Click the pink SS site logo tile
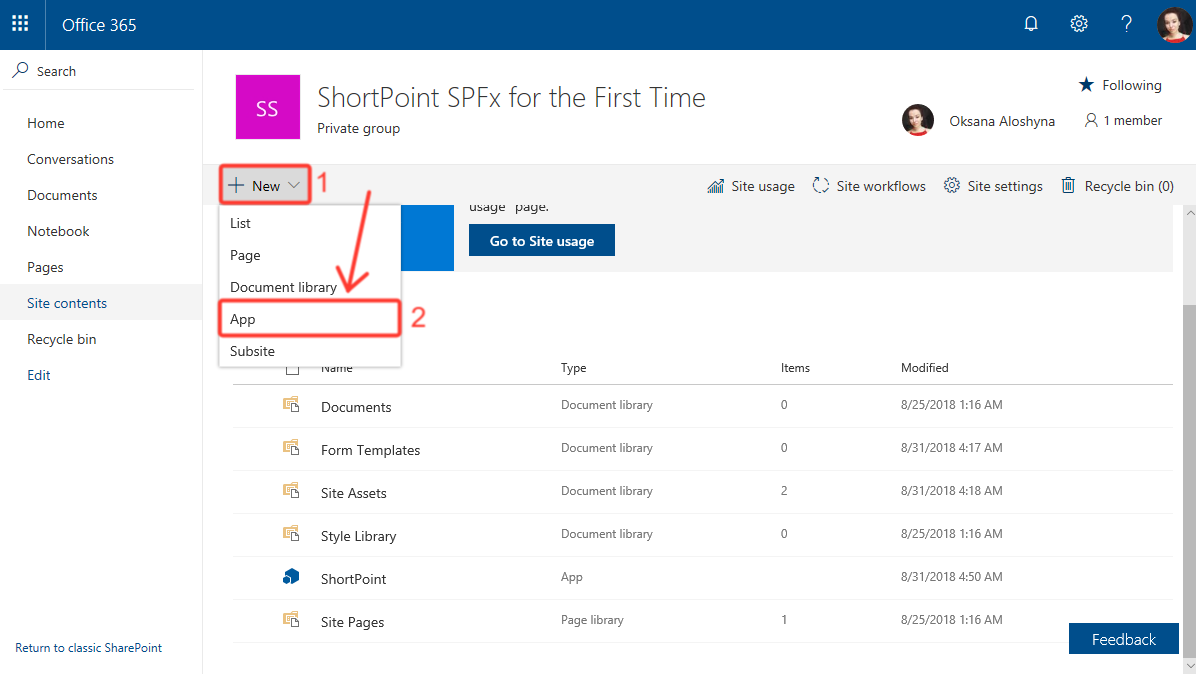1196x674 pixels. pyautogui.click(x=267, y=108)
